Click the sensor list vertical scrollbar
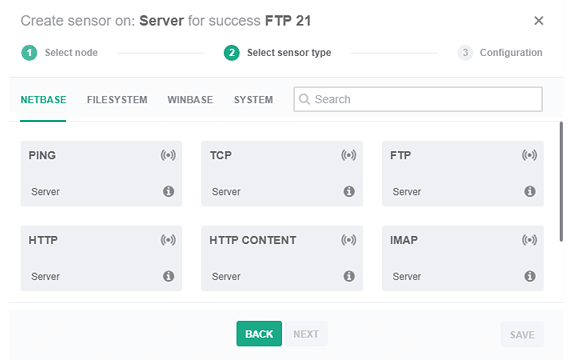This screenshot has width=570, height=360. click(561, 181)
